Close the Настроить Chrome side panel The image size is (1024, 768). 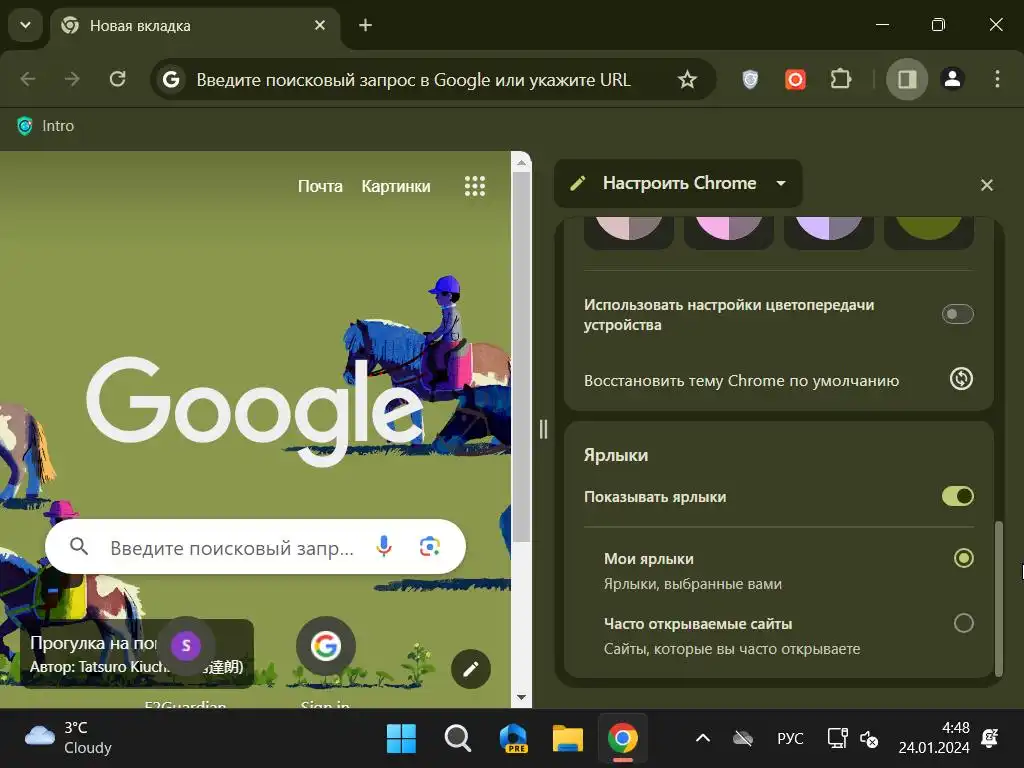[987, 185]
